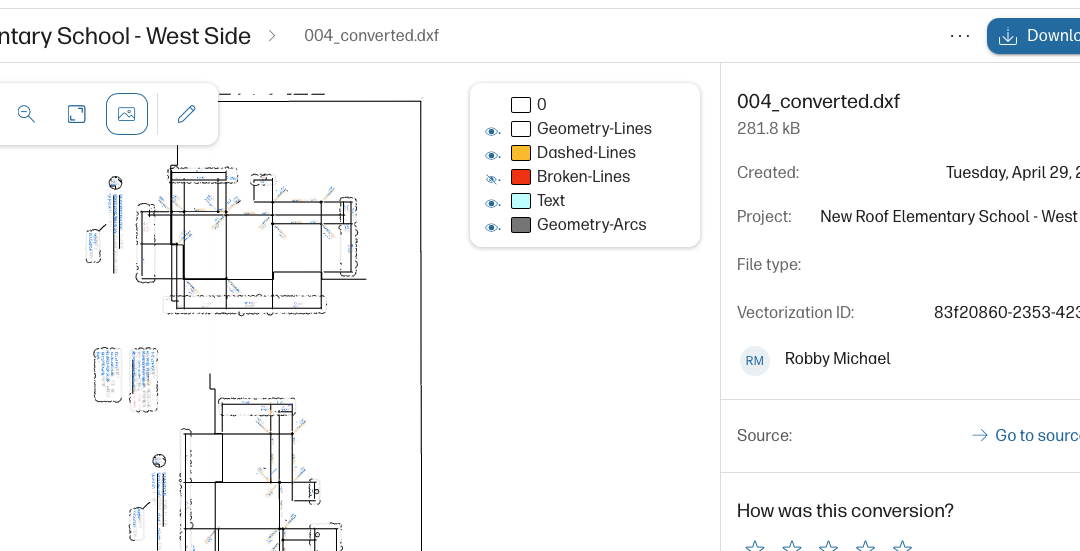Click the RM user avatar
The image size is (1080, 551).
(x=754, y=360)
